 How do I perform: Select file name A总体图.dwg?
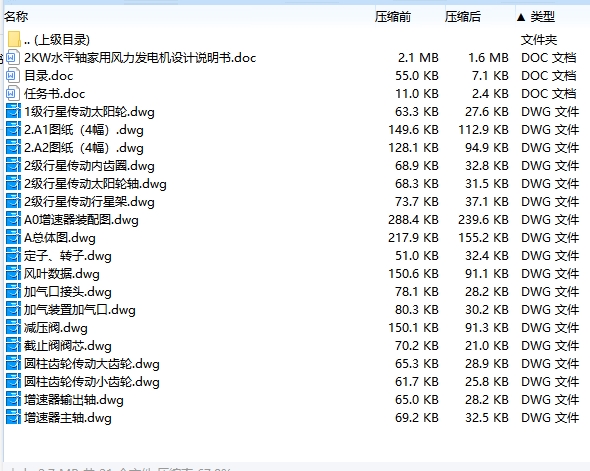point(60,238)
